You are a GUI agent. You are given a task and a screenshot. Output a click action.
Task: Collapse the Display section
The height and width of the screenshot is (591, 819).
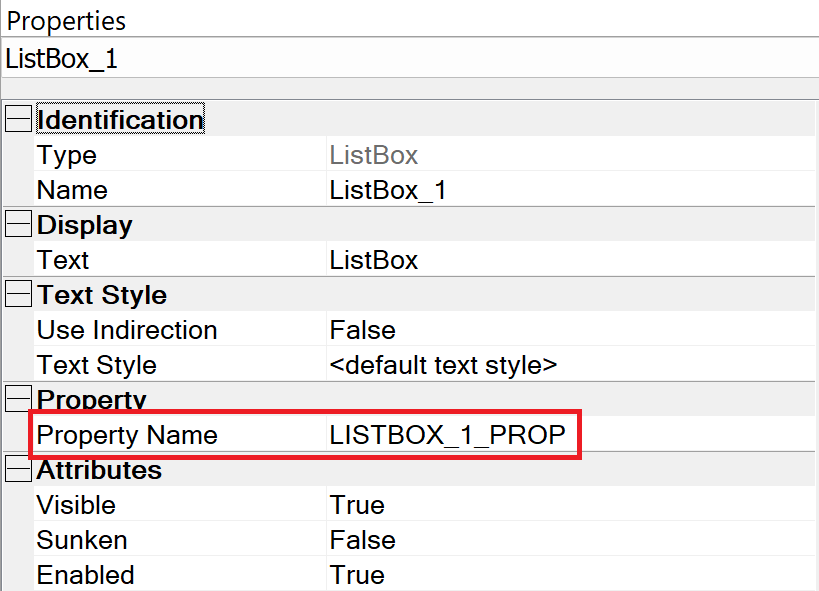tap(17, 224)
